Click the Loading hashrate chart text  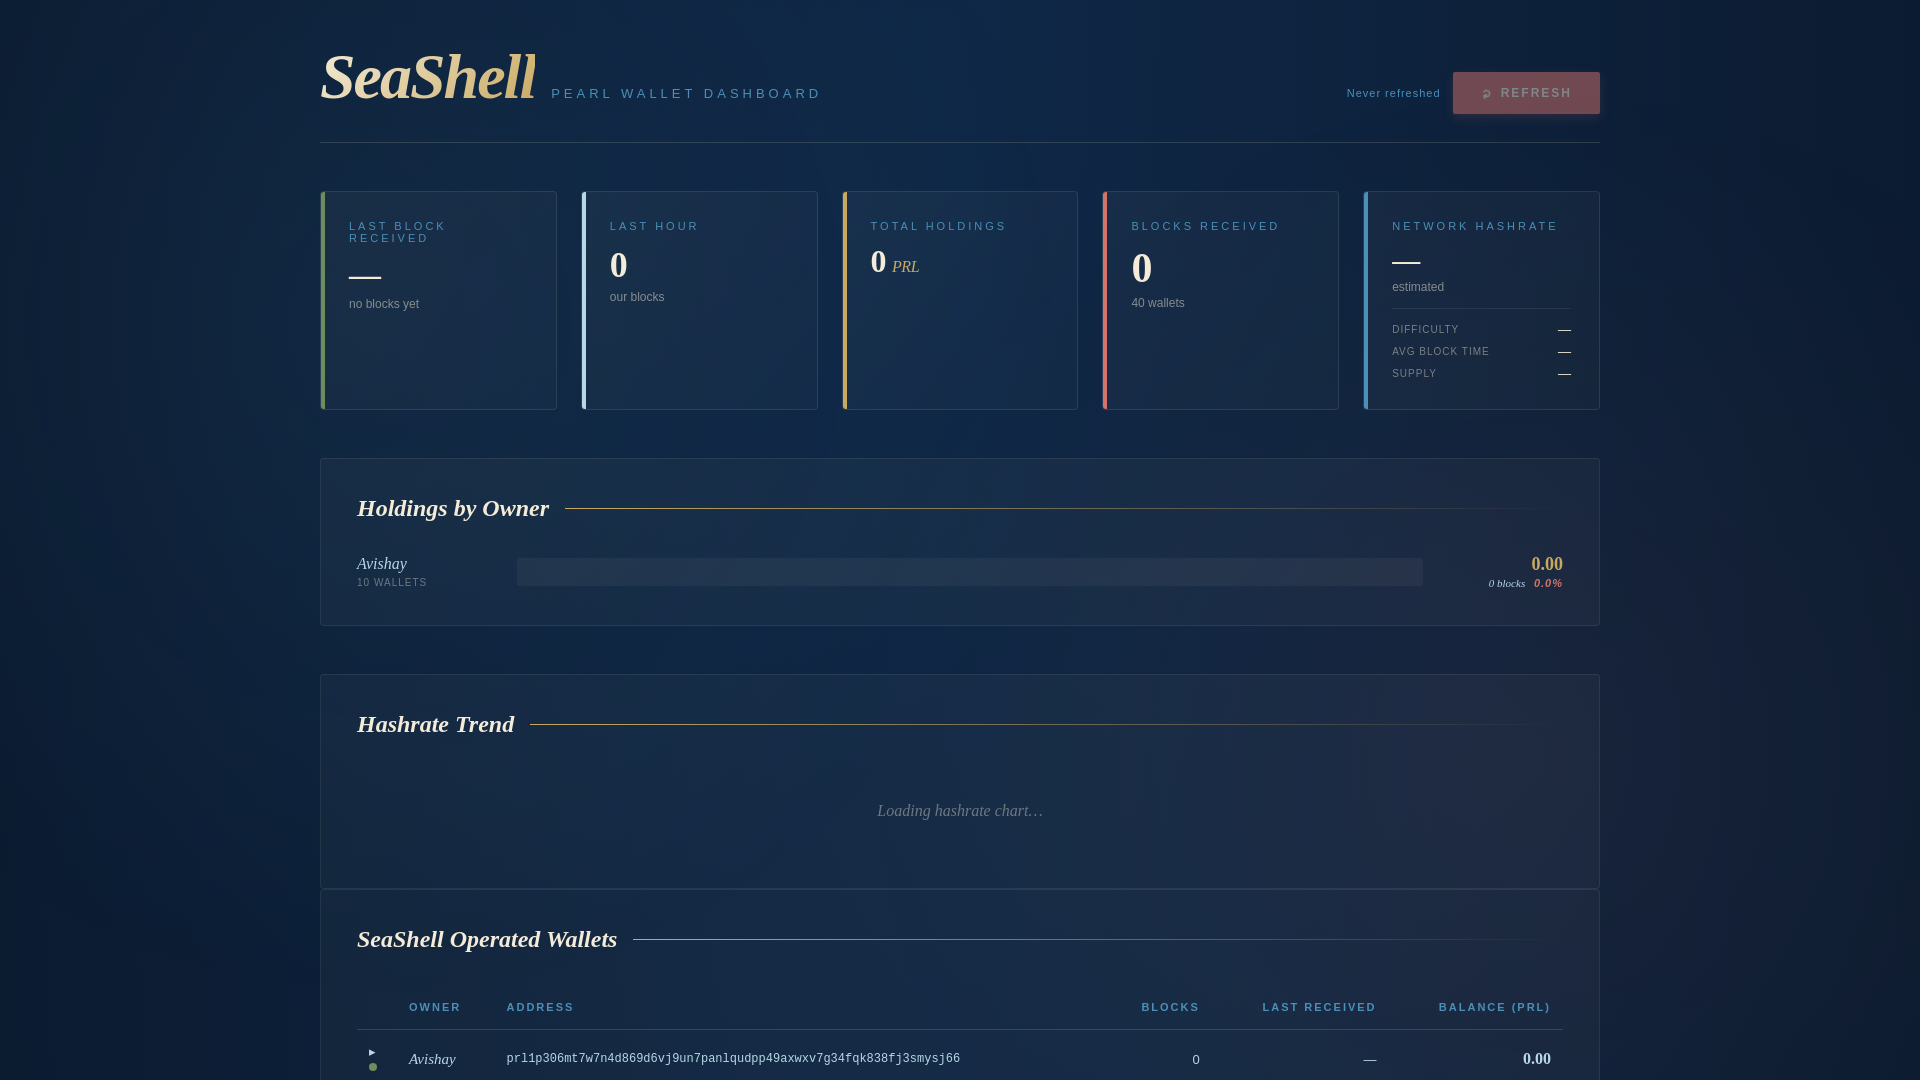pyautogui.click(x=960, y=811)
